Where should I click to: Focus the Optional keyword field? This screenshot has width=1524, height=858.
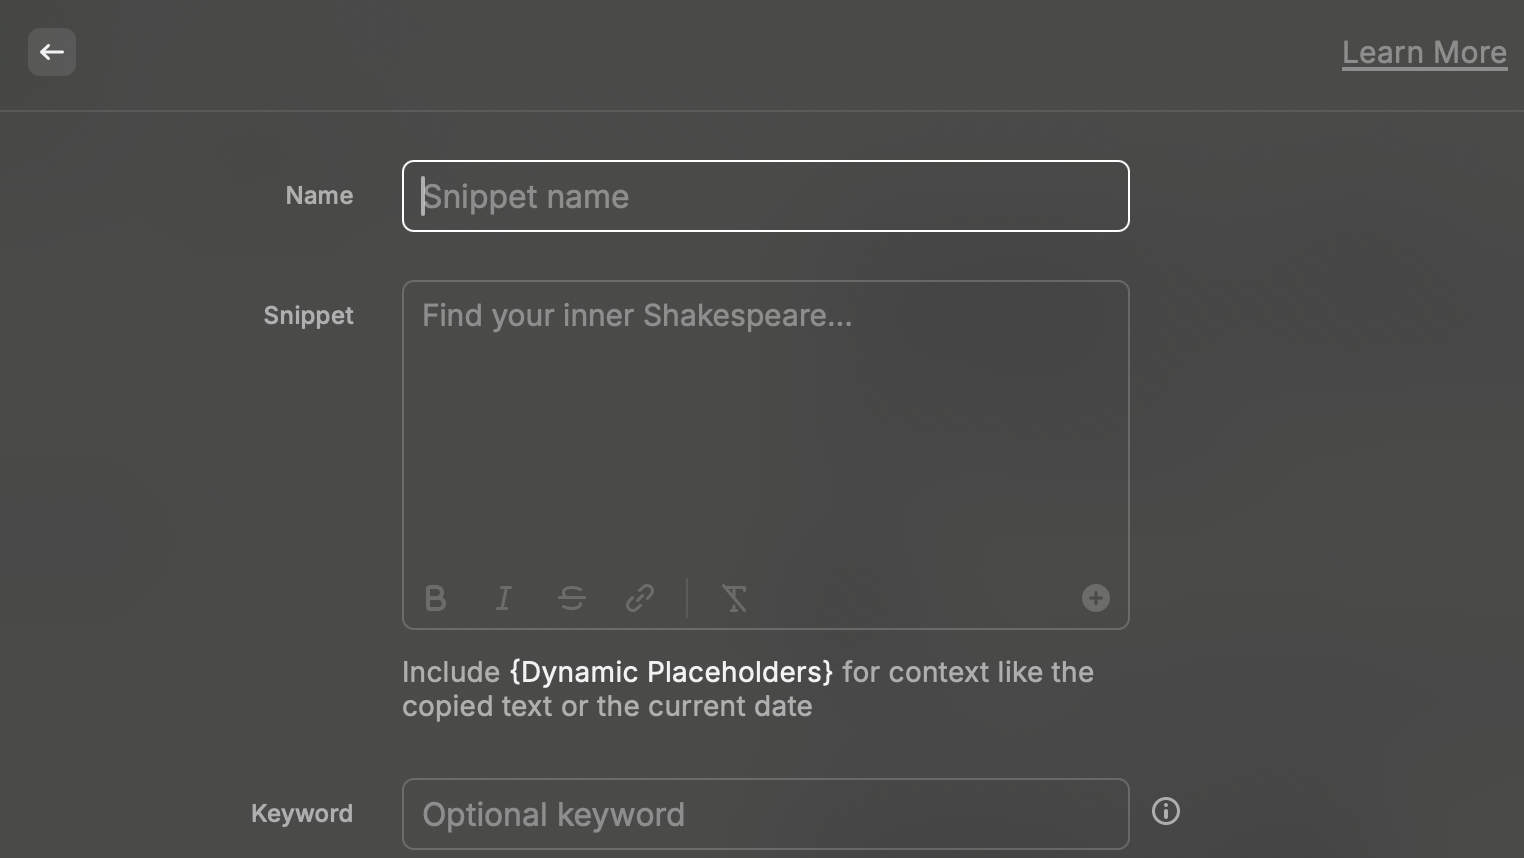pos(766,814)
